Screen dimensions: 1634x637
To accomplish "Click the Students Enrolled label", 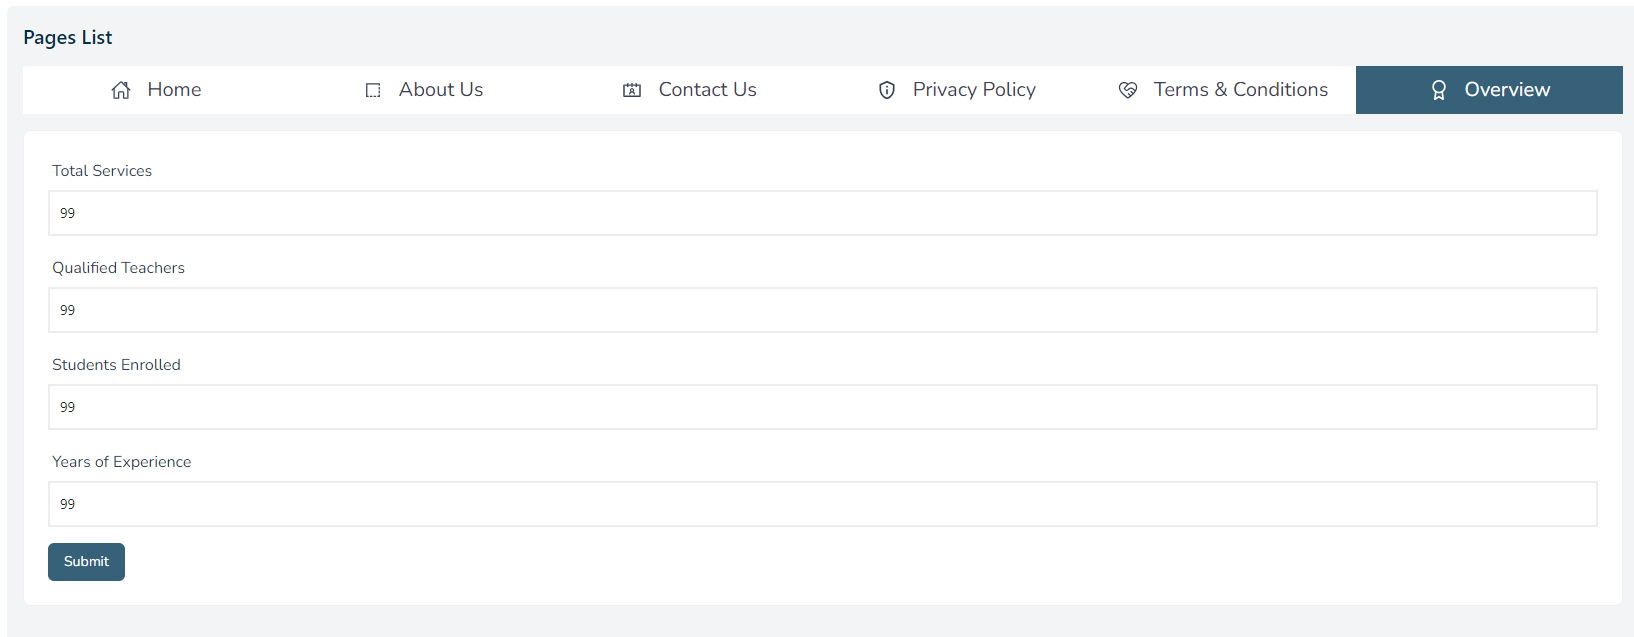I will point(116,365).
